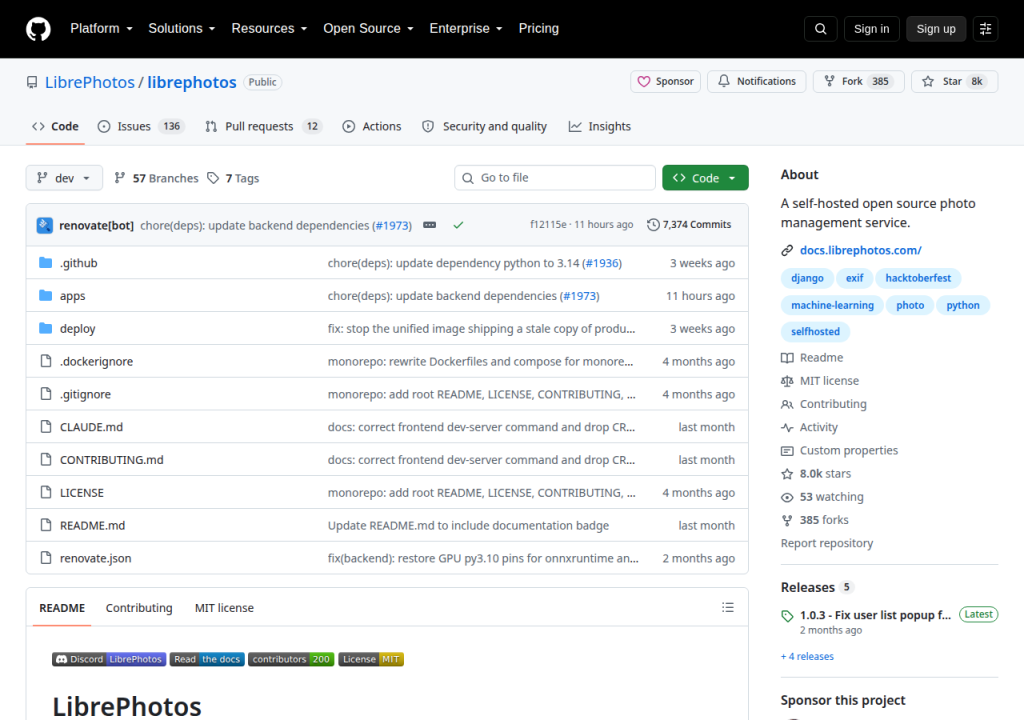Image resolution: width=1024 pixels, height=720 pixels.
Task: Click the renovate[bot] avatar icon
Action: point(44,225)
